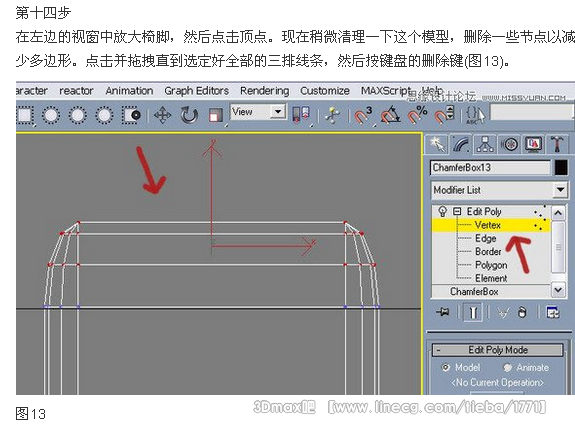575x424 pixels.
Task: Switch to the Hierarchy panel tab
Action: 485,144
